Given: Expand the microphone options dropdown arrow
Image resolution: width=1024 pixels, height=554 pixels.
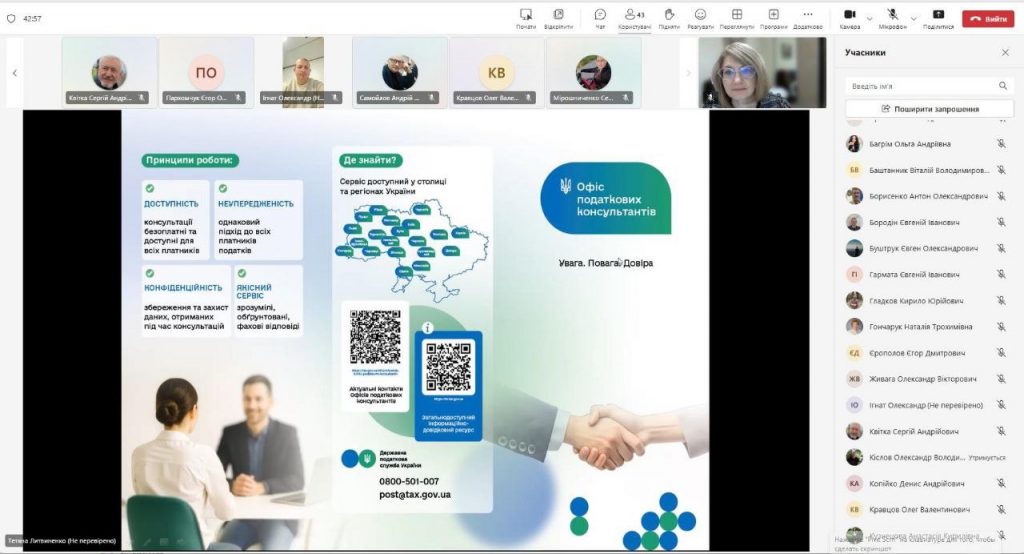Looking at the screenshot, I should (913, 17).
